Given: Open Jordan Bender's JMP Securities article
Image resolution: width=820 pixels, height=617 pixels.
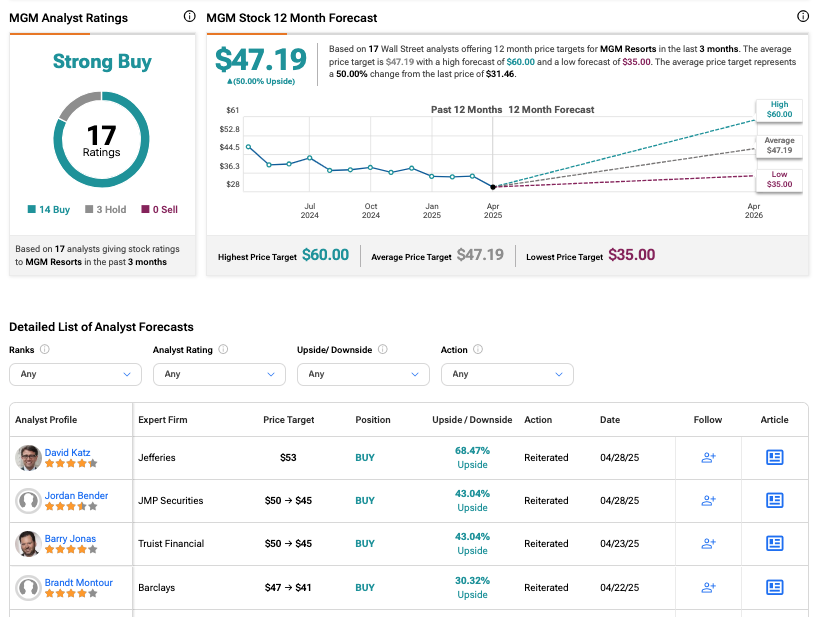Looking at the screenshot, I should click(775, 500).
